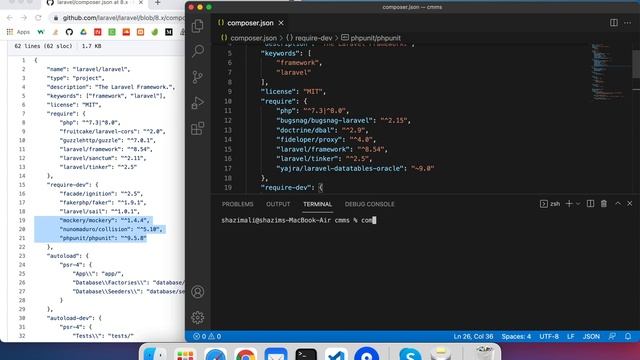Open the Search view in activity bar

198,51
